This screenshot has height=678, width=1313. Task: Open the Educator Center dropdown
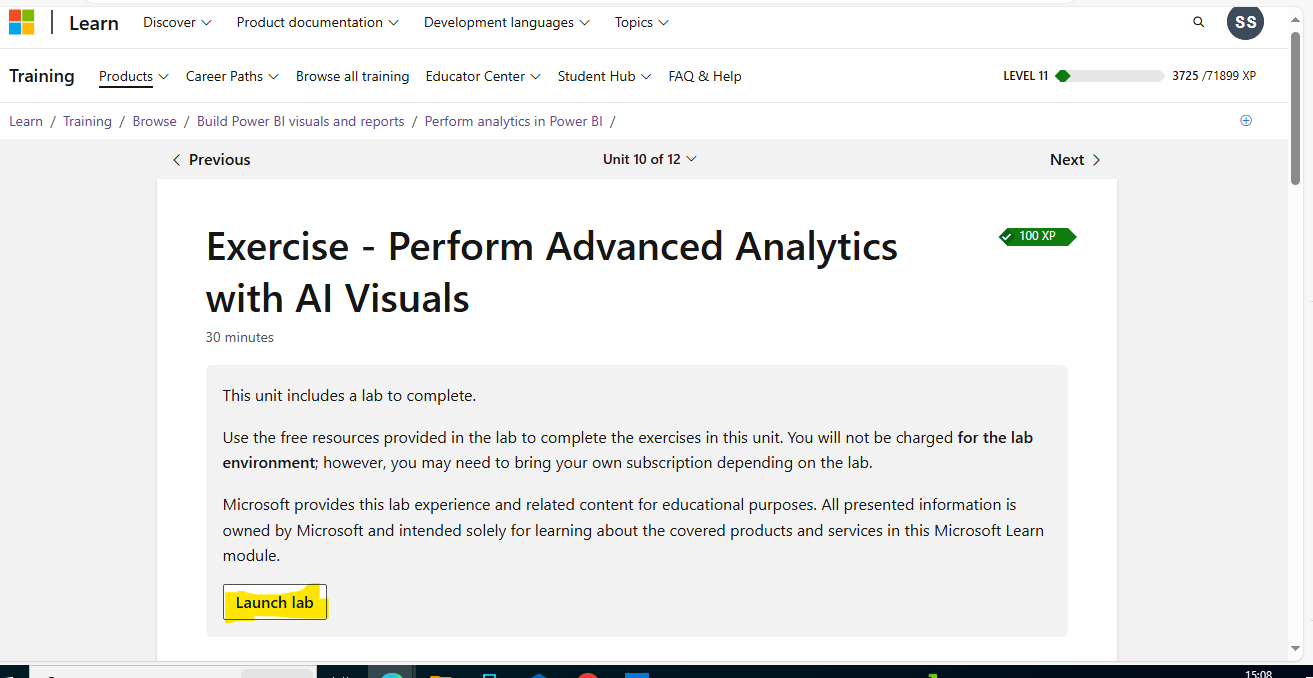[x=483, y=76]
